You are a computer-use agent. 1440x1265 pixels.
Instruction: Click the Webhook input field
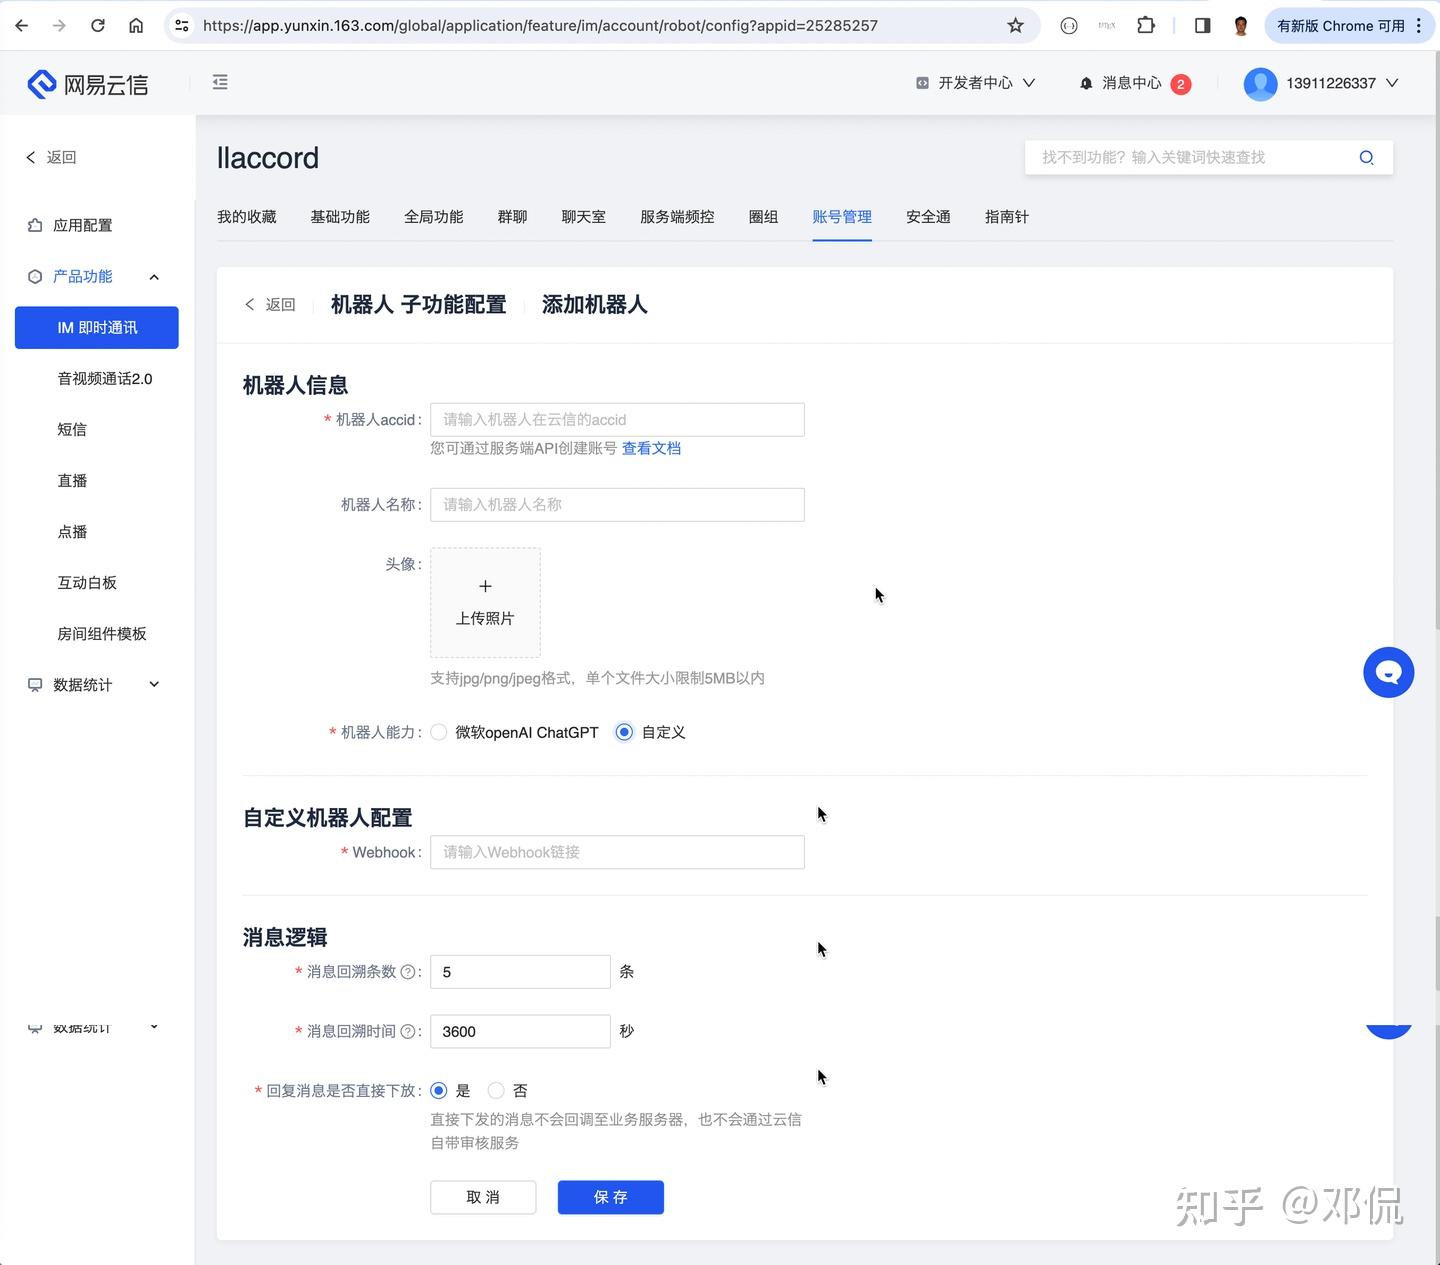pyautogui.click(x=616, y=852)
